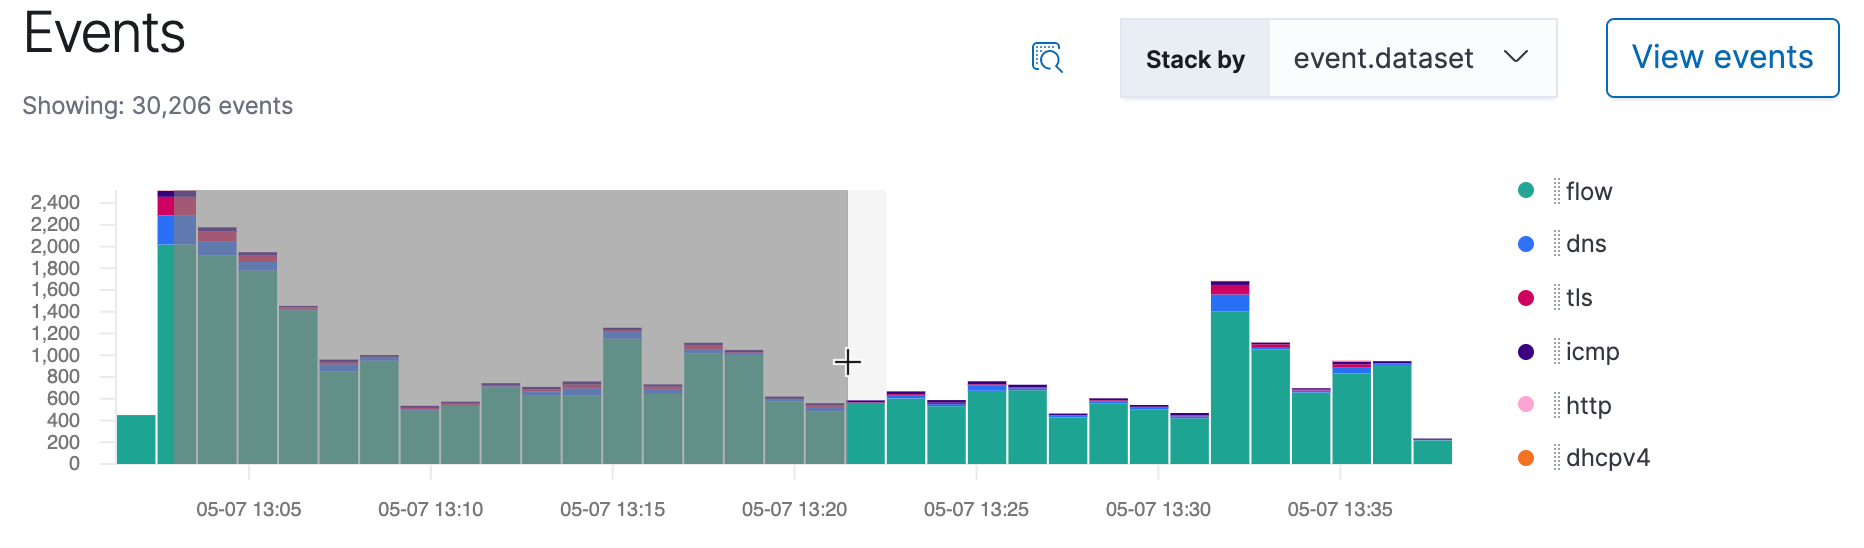Click the purple icmp color dot

1526,352
